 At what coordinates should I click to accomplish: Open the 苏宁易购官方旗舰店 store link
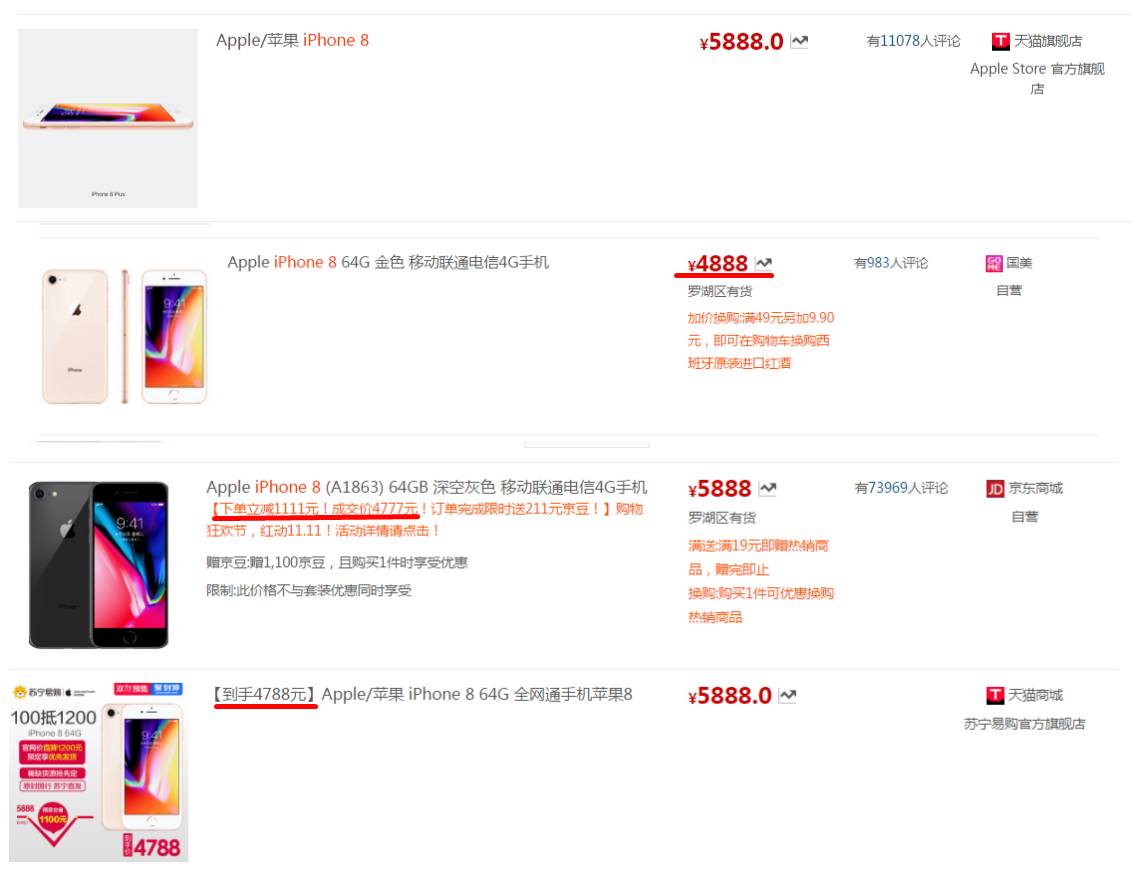click(1024, 723)
